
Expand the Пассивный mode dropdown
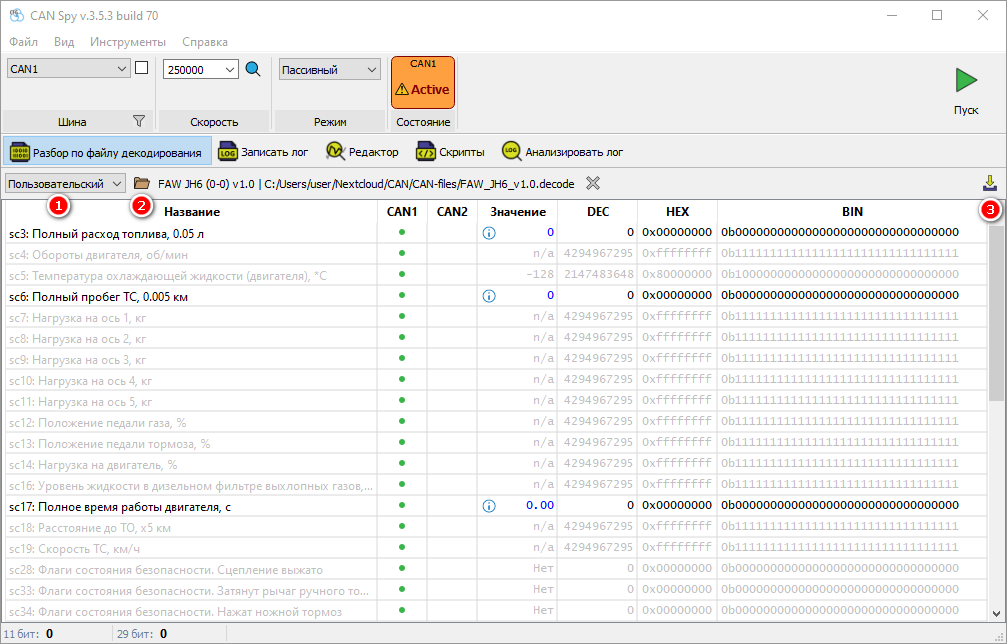coord(329,69)
